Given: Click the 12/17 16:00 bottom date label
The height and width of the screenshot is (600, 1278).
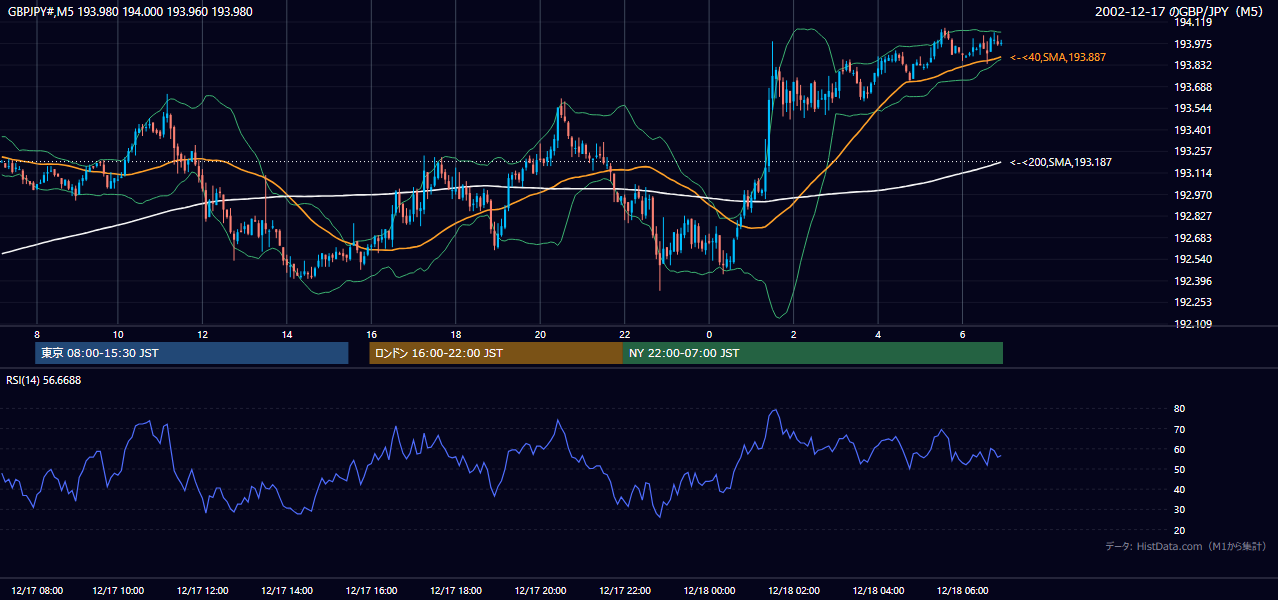Looking at the screenshot, I should click(371, 590).
